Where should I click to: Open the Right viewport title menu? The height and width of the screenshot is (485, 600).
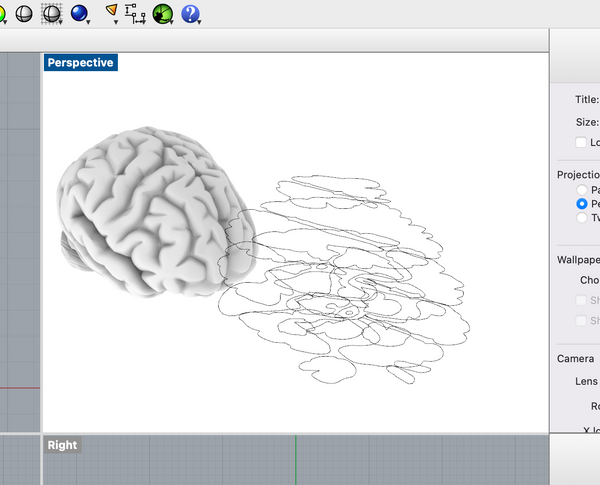point(62,445)
